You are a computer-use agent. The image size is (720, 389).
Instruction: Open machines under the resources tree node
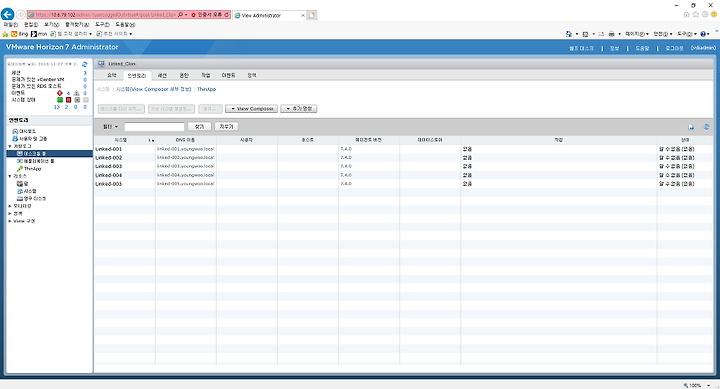(x=27, y=191)
